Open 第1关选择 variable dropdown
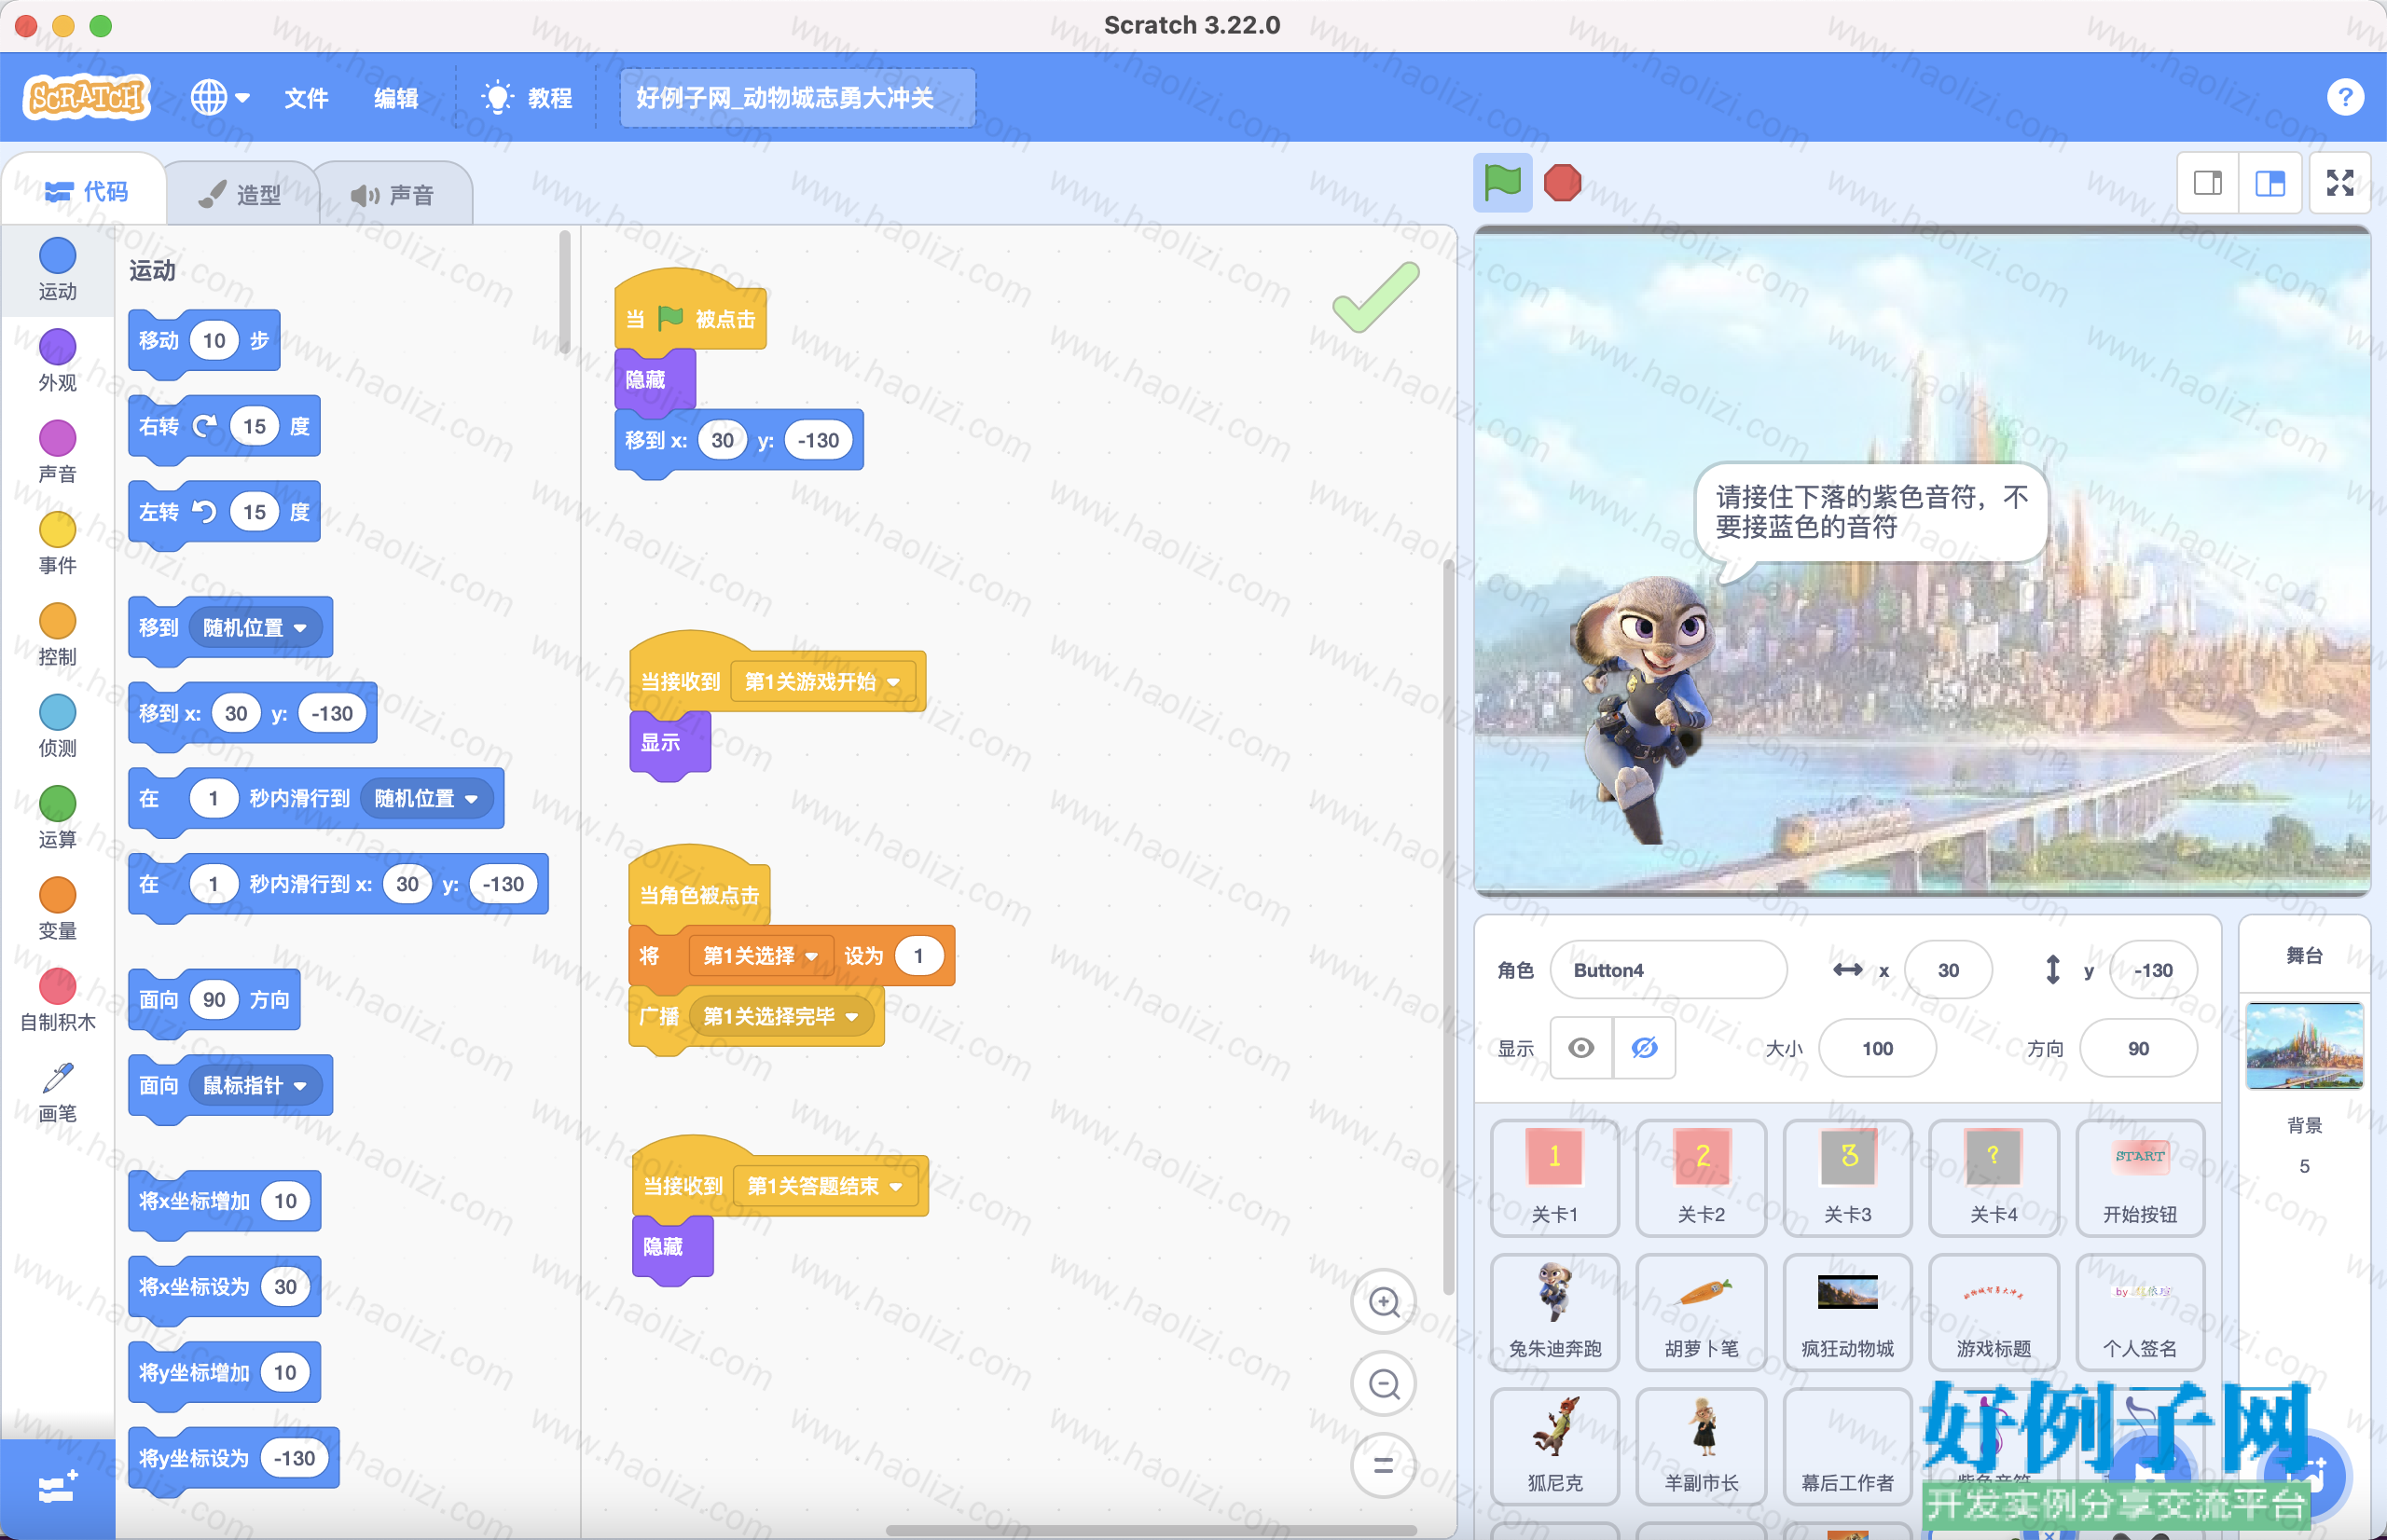The height and width of the screenshot is (1540, 2387). point(760,956)
